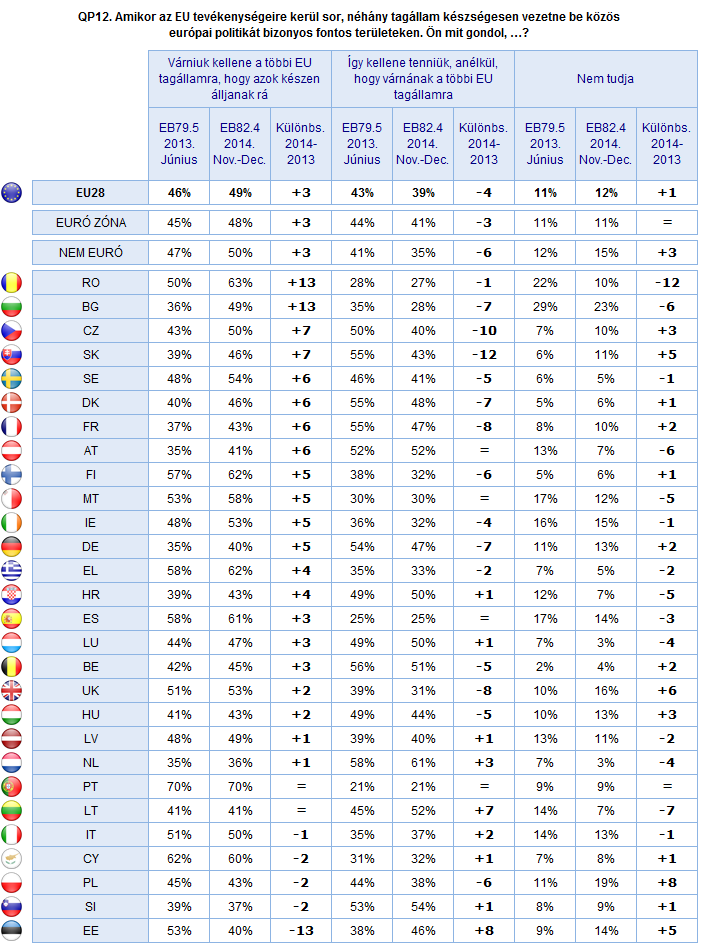Click the Sweden flag icon
This screenshot has height=949, width=704.
click(x=12, y=379)
